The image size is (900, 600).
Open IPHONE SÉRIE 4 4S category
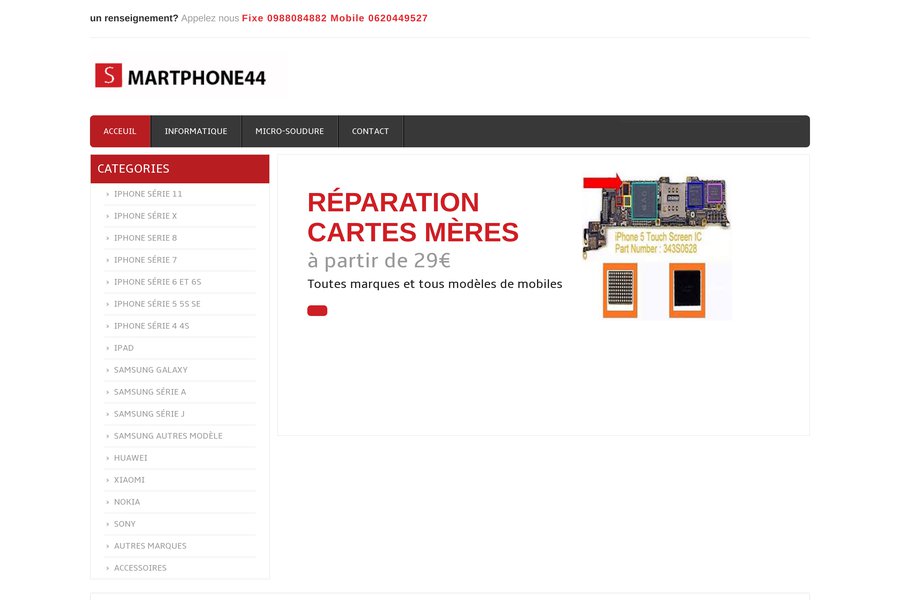[151, 326]
